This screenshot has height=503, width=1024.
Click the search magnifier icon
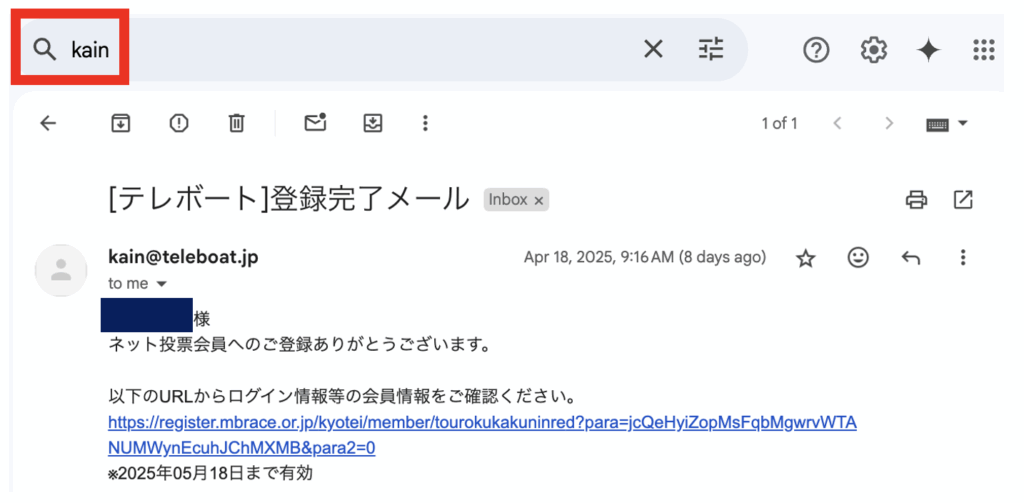click(44, 49)
